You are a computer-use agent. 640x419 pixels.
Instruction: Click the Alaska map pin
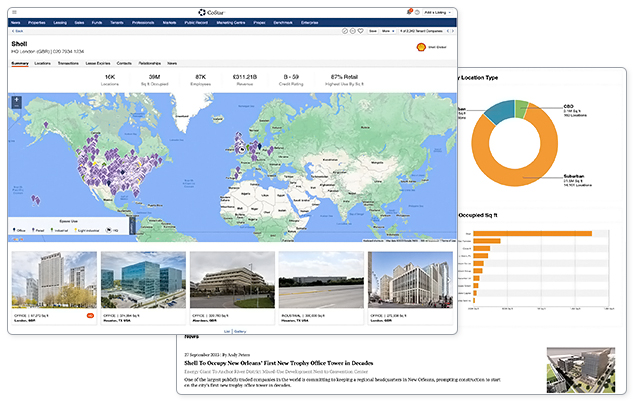[46, 125]
